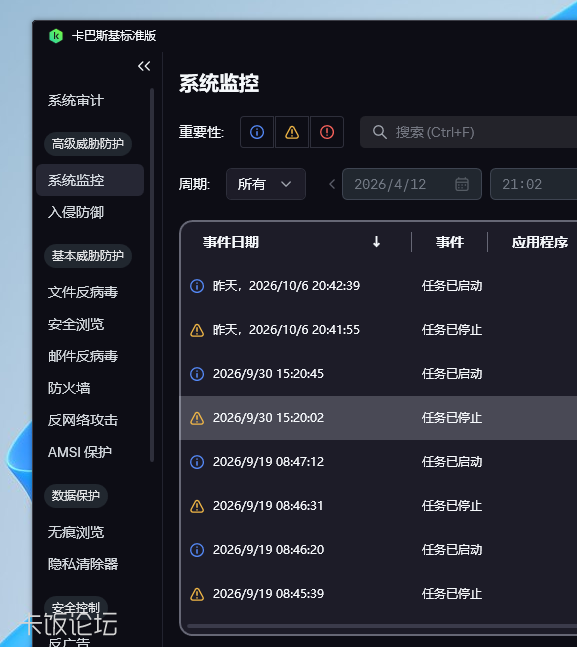
Task: Click info icon on 15:20:45 row
Action: tap(197, 374)
